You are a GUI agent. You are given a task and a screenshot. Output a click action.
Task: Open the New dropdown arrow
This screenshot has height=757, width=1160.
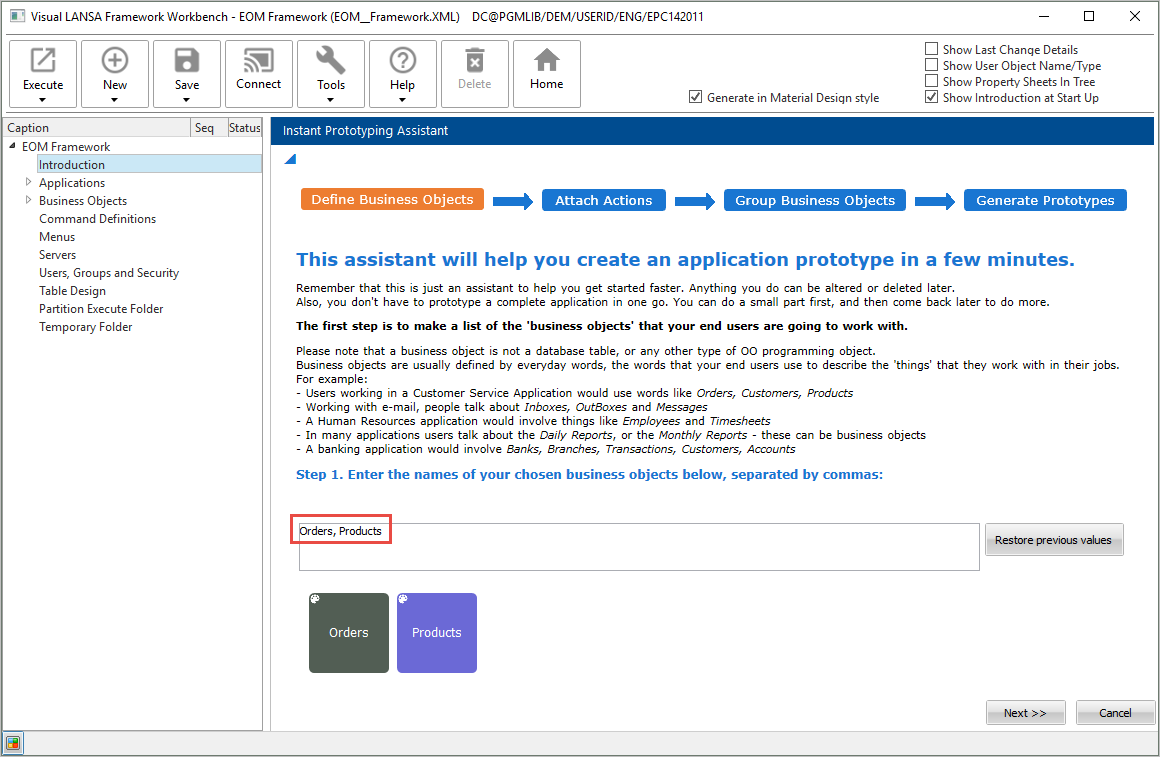pyautogui.click(x=115, y=100)
